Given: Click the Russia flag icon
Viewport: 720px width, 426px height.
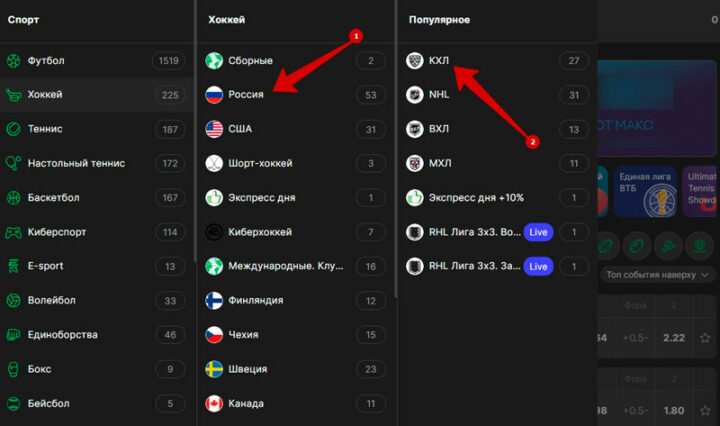Looking at the screenshot, I should click(x=214, y=95).
